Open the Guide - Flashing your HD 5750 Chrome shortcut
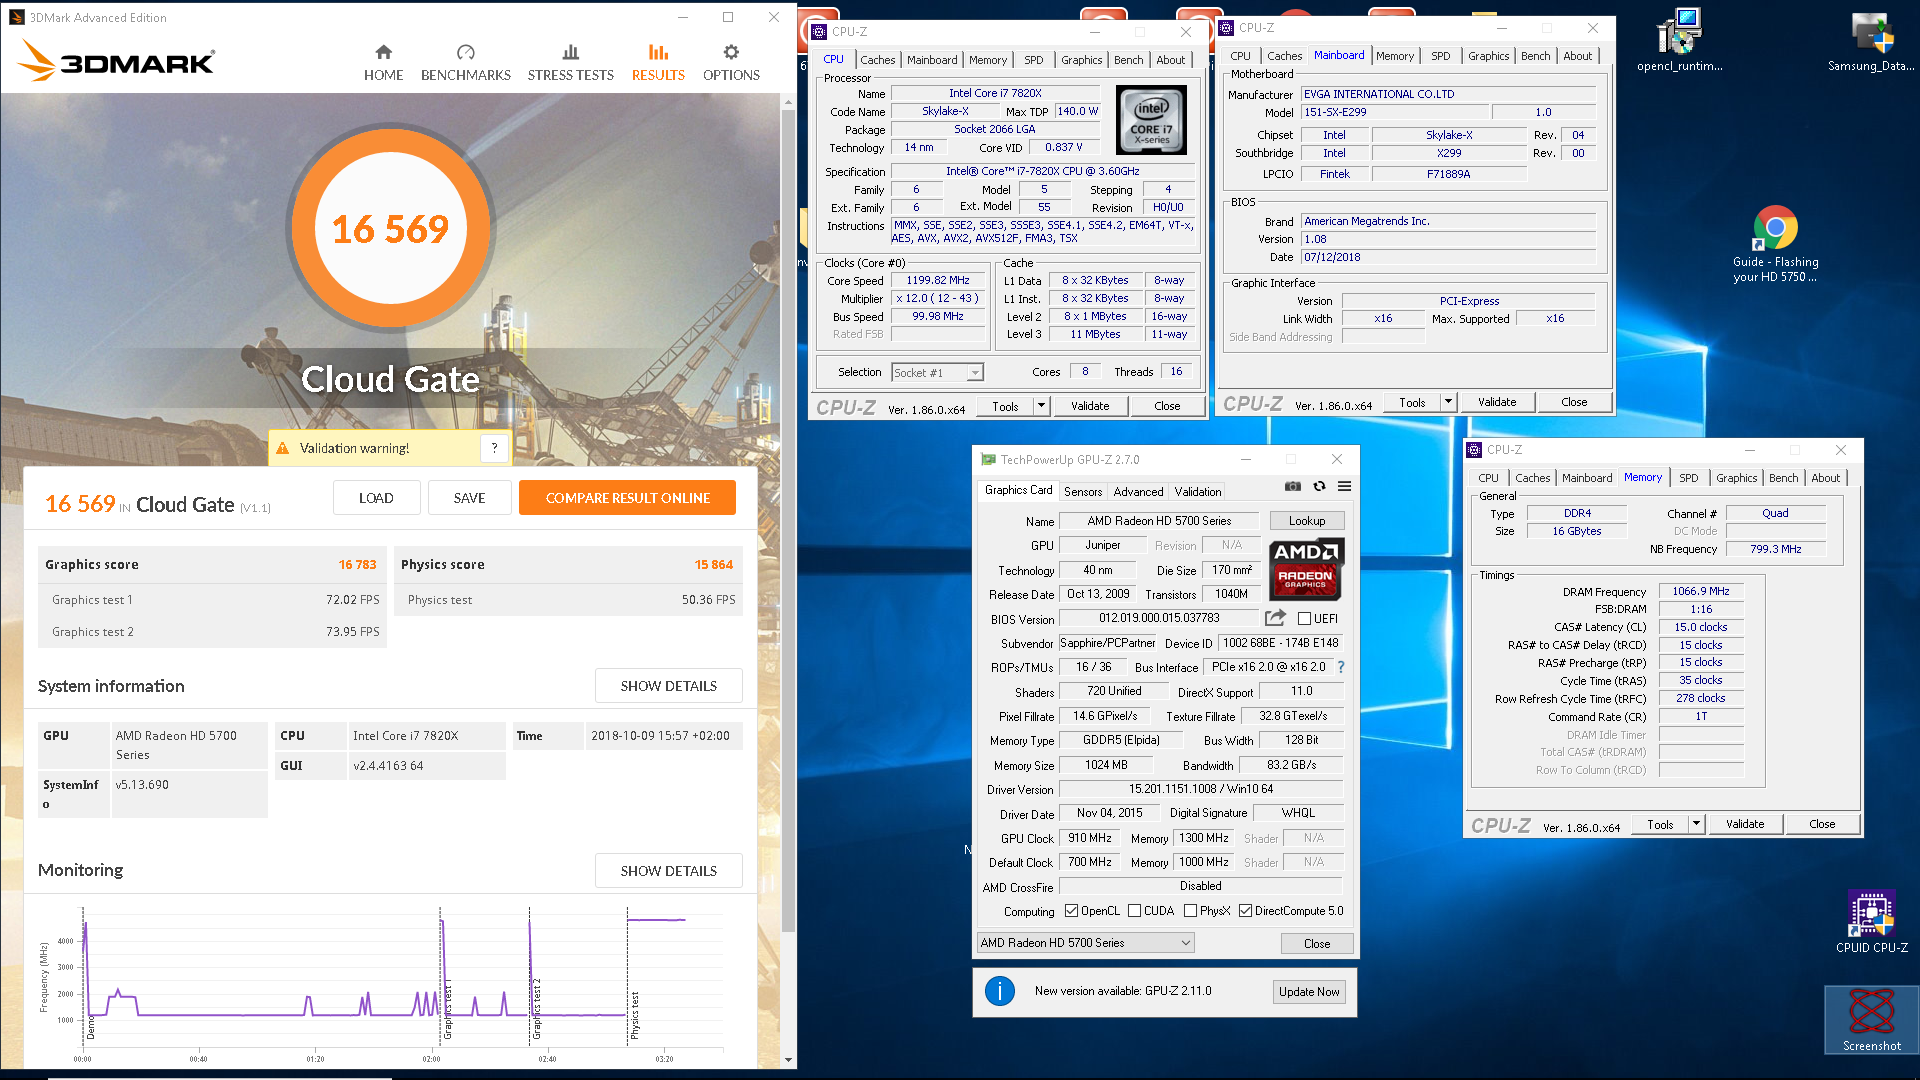The width and height of the screenshot is (1920, 1080). coord(1775,245)
